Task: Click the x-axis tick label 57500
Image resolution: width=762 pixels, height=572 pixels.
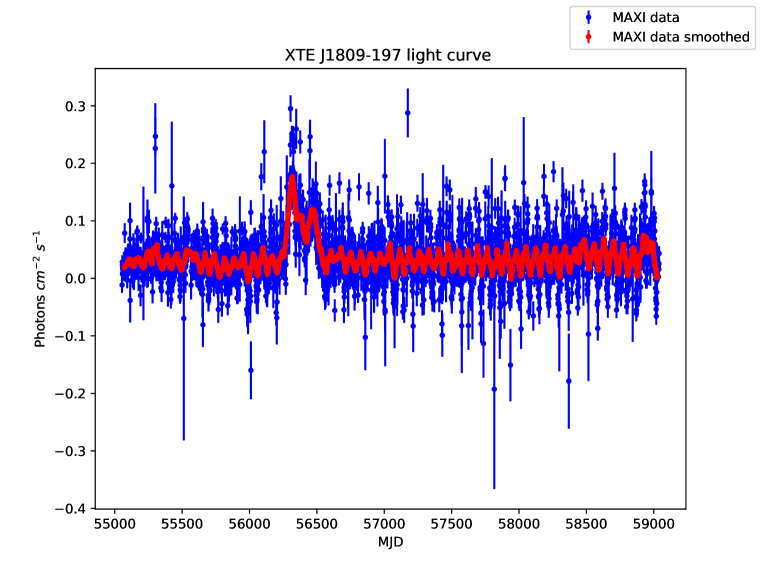Action: [451, 524]
